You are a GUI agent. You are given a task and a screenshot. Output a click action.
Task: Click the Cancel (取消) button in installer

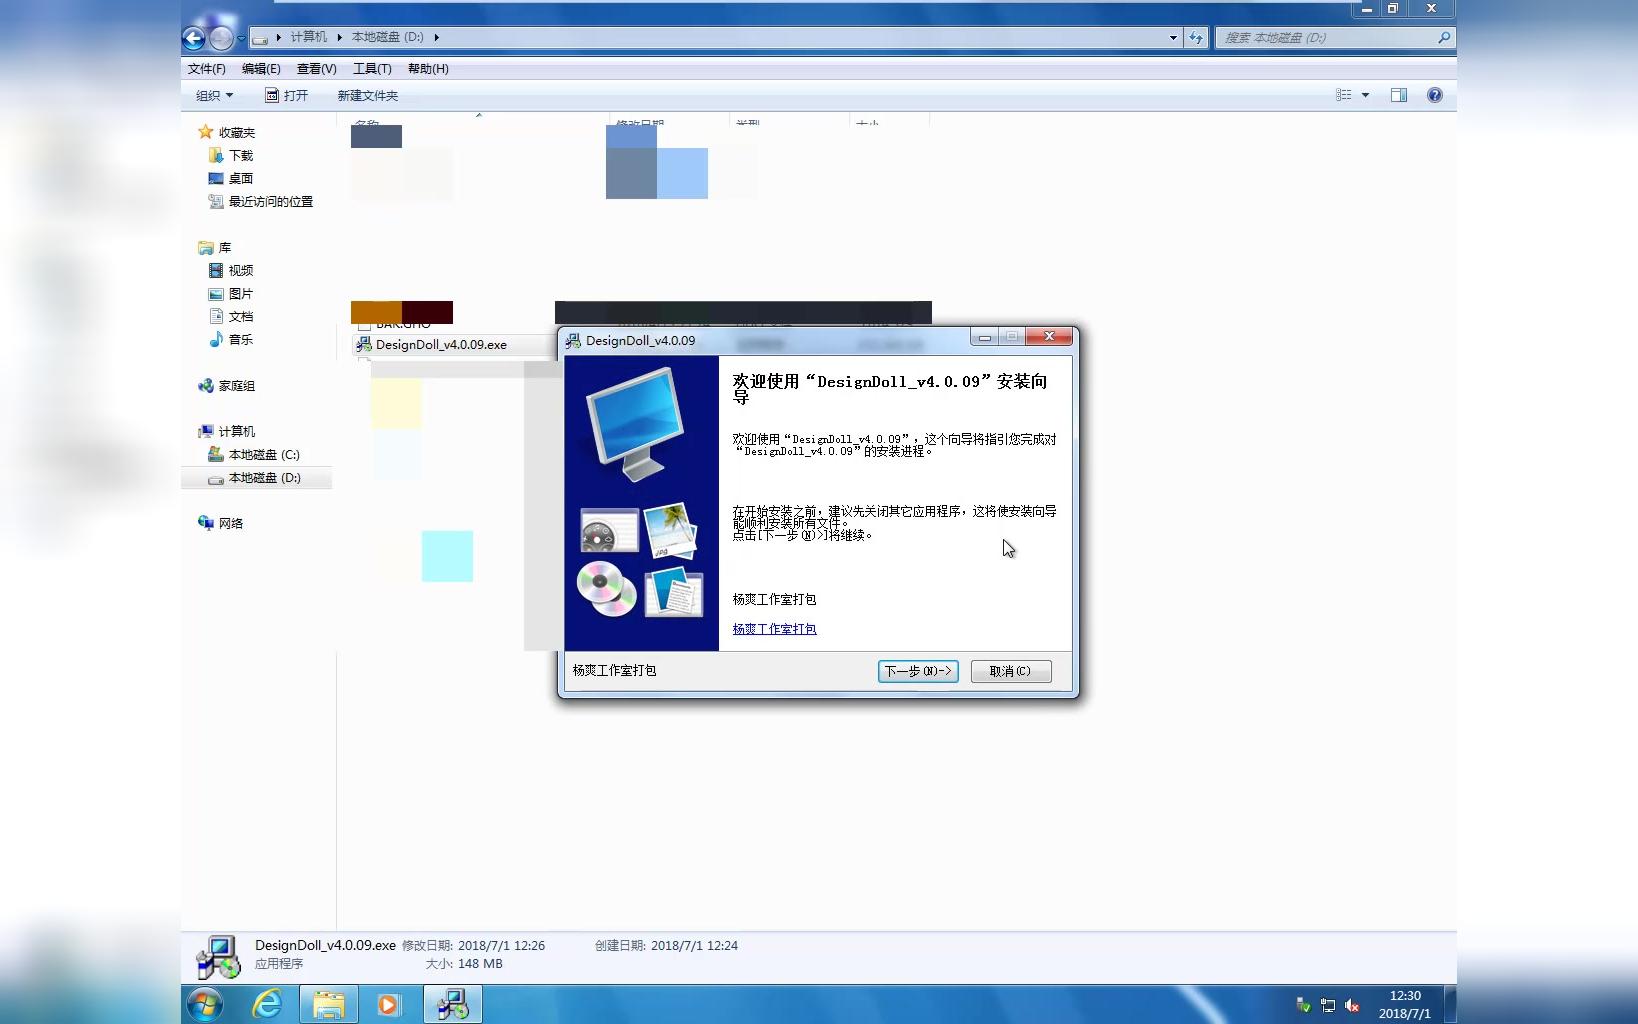[x=1010, y=671]
